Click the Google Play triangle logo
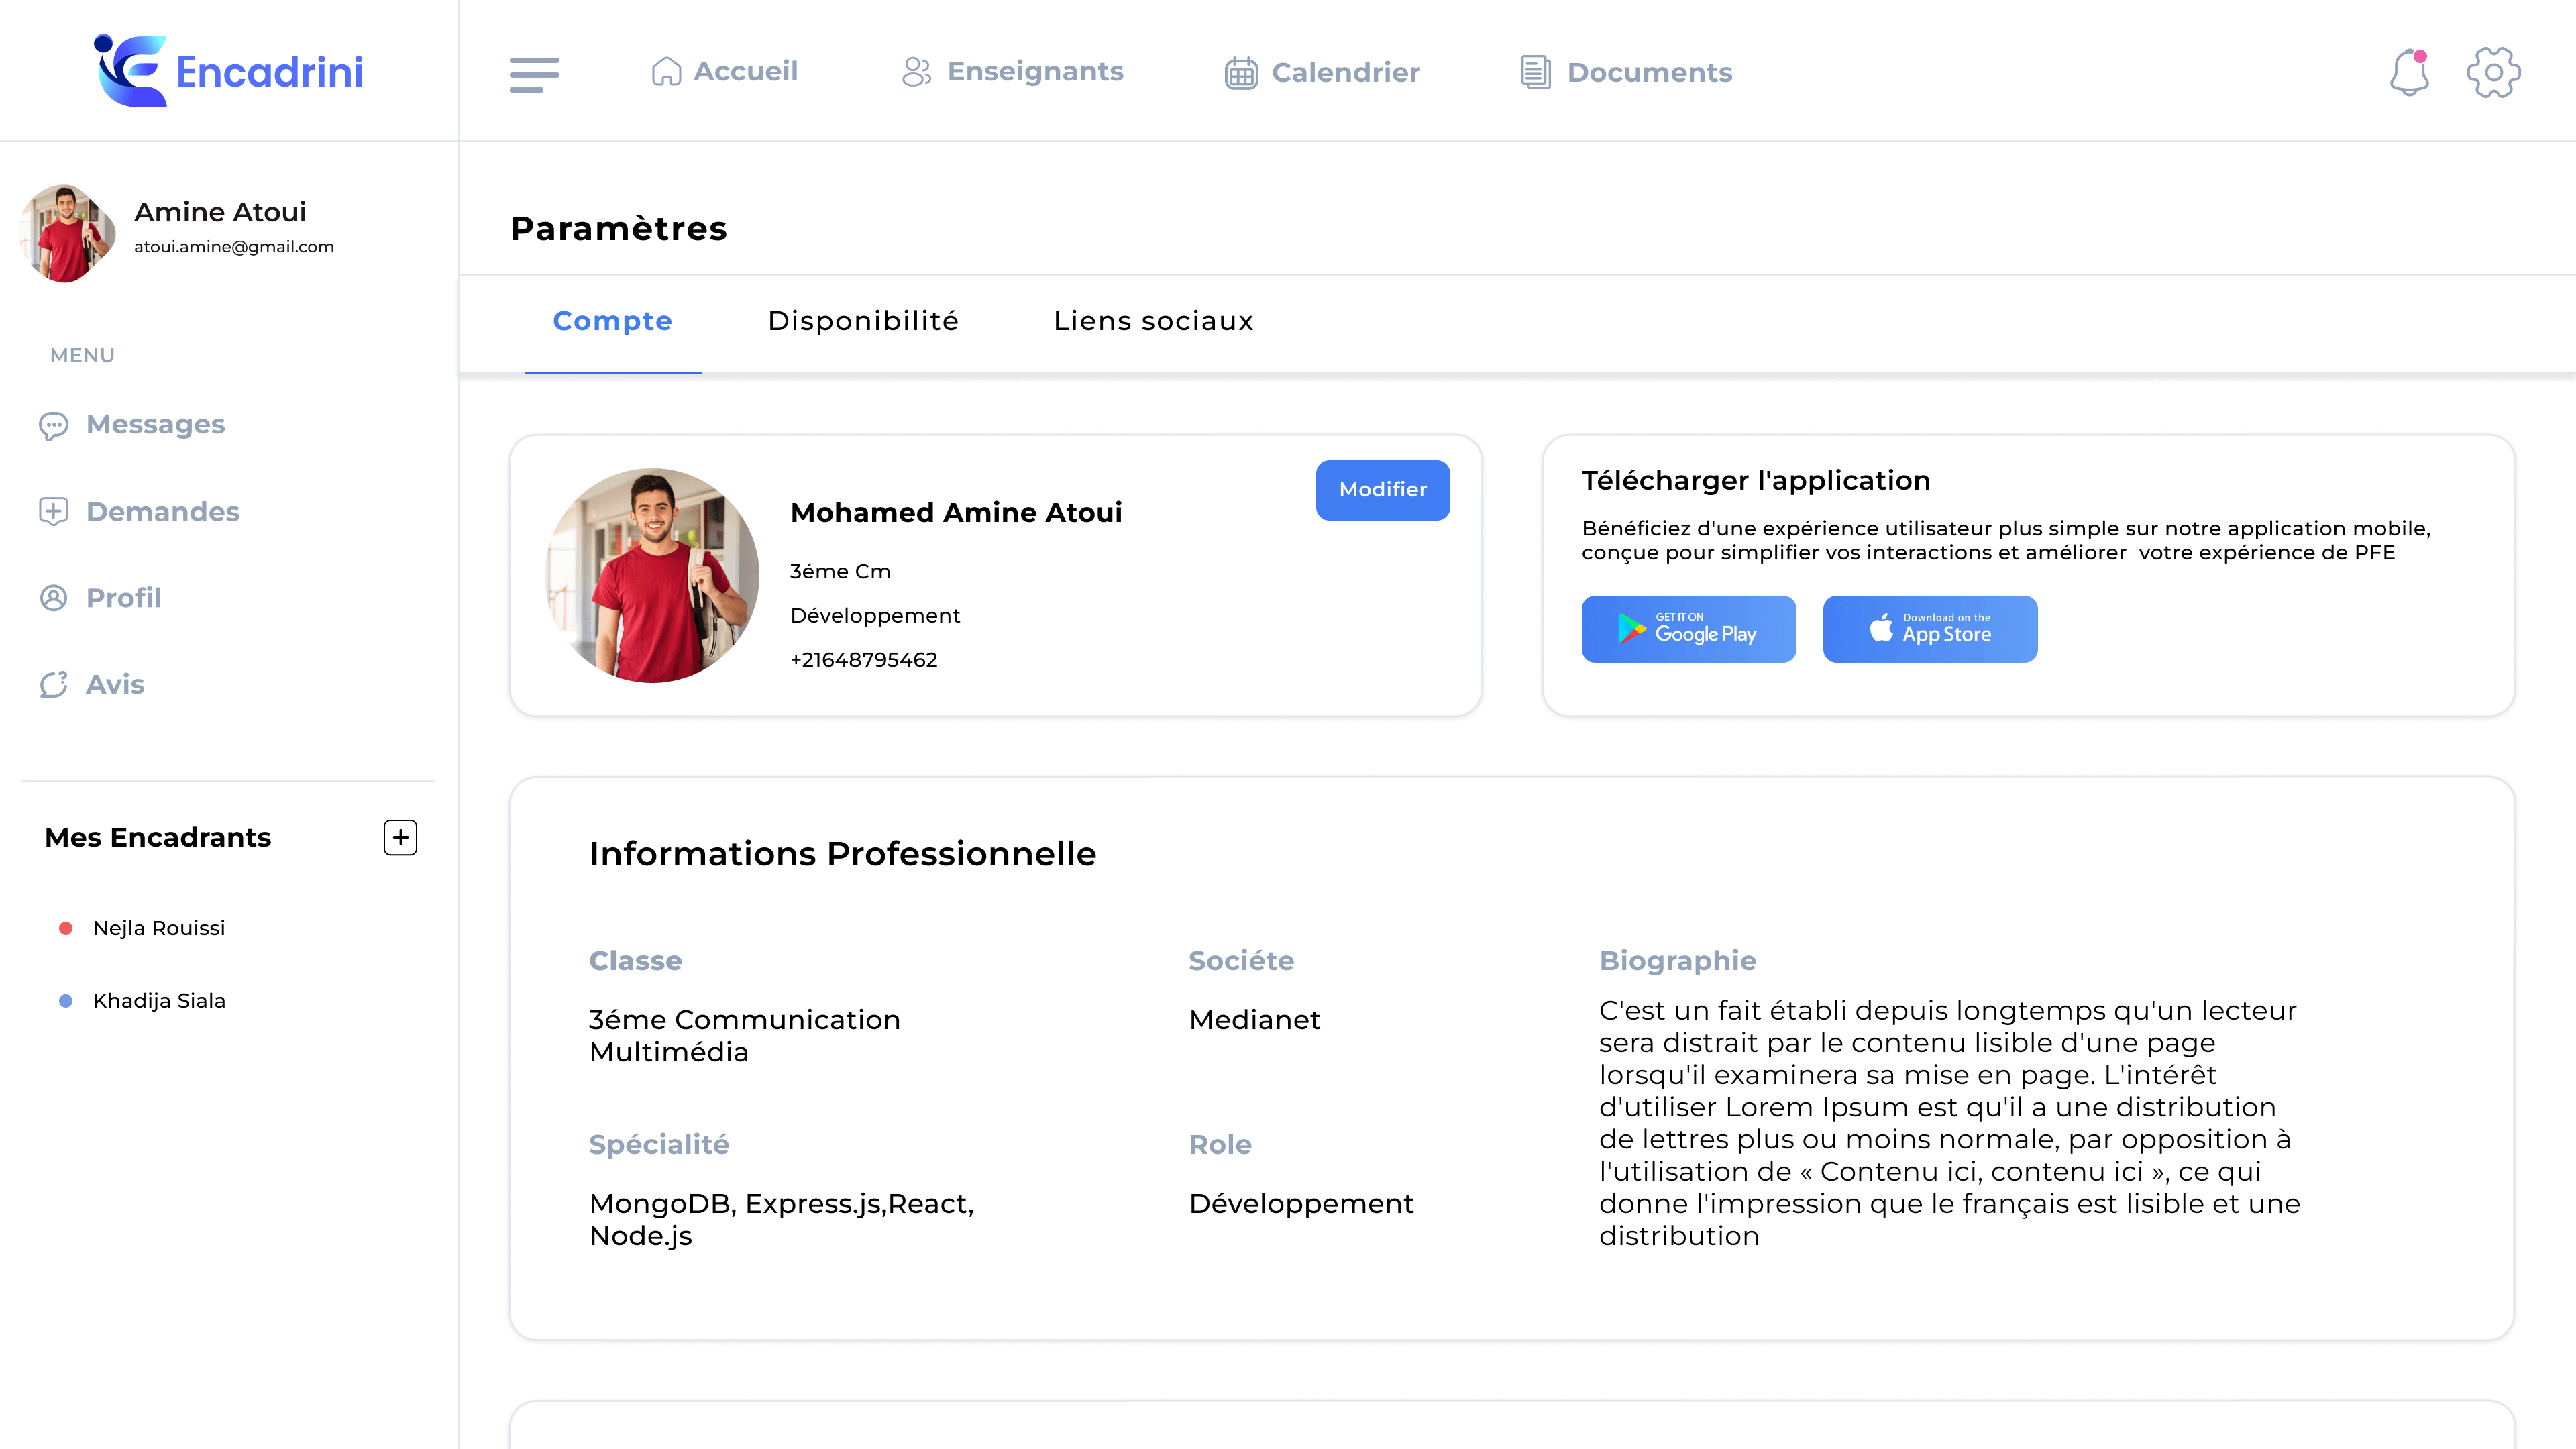Screen dimensions: 2576x1449 pyautogui.click(x=1631, y=628)
